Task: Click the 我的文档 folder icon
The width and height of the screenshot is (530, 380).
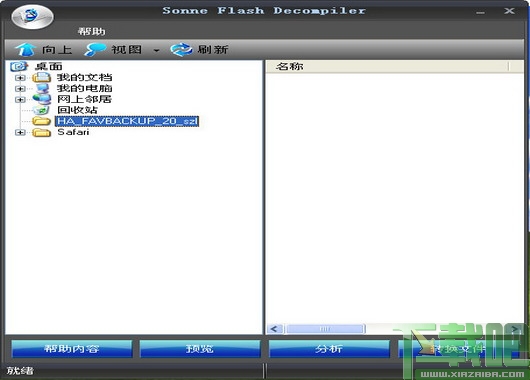Action: tap(41, 77)
